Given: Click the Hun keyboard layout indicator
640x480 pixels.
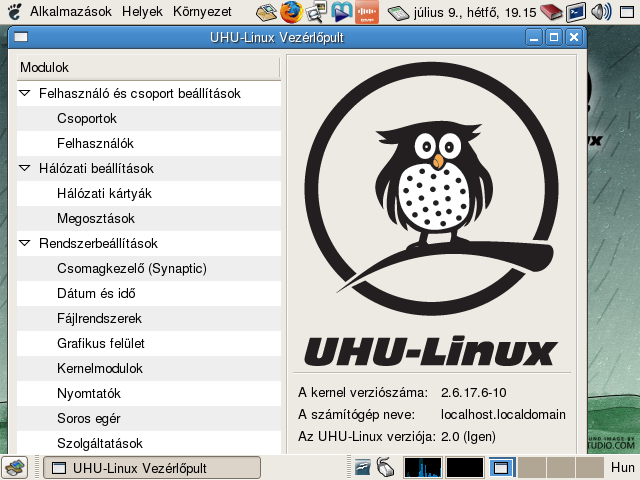Looking at the screenshot, I should point(622,467).
